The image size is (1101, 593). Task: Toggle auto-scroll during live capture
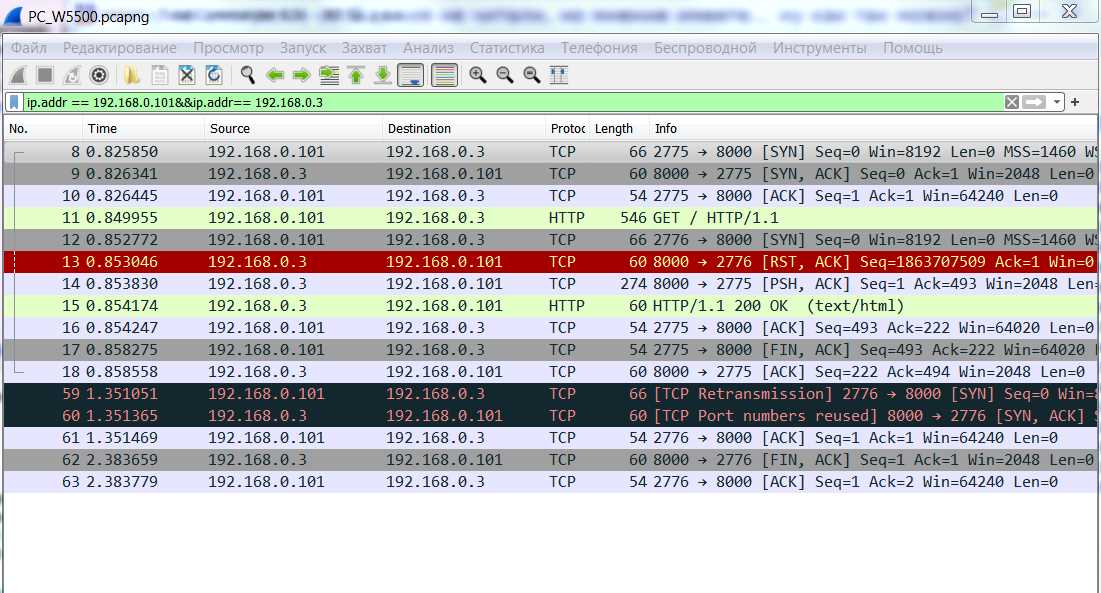point(410,75)
